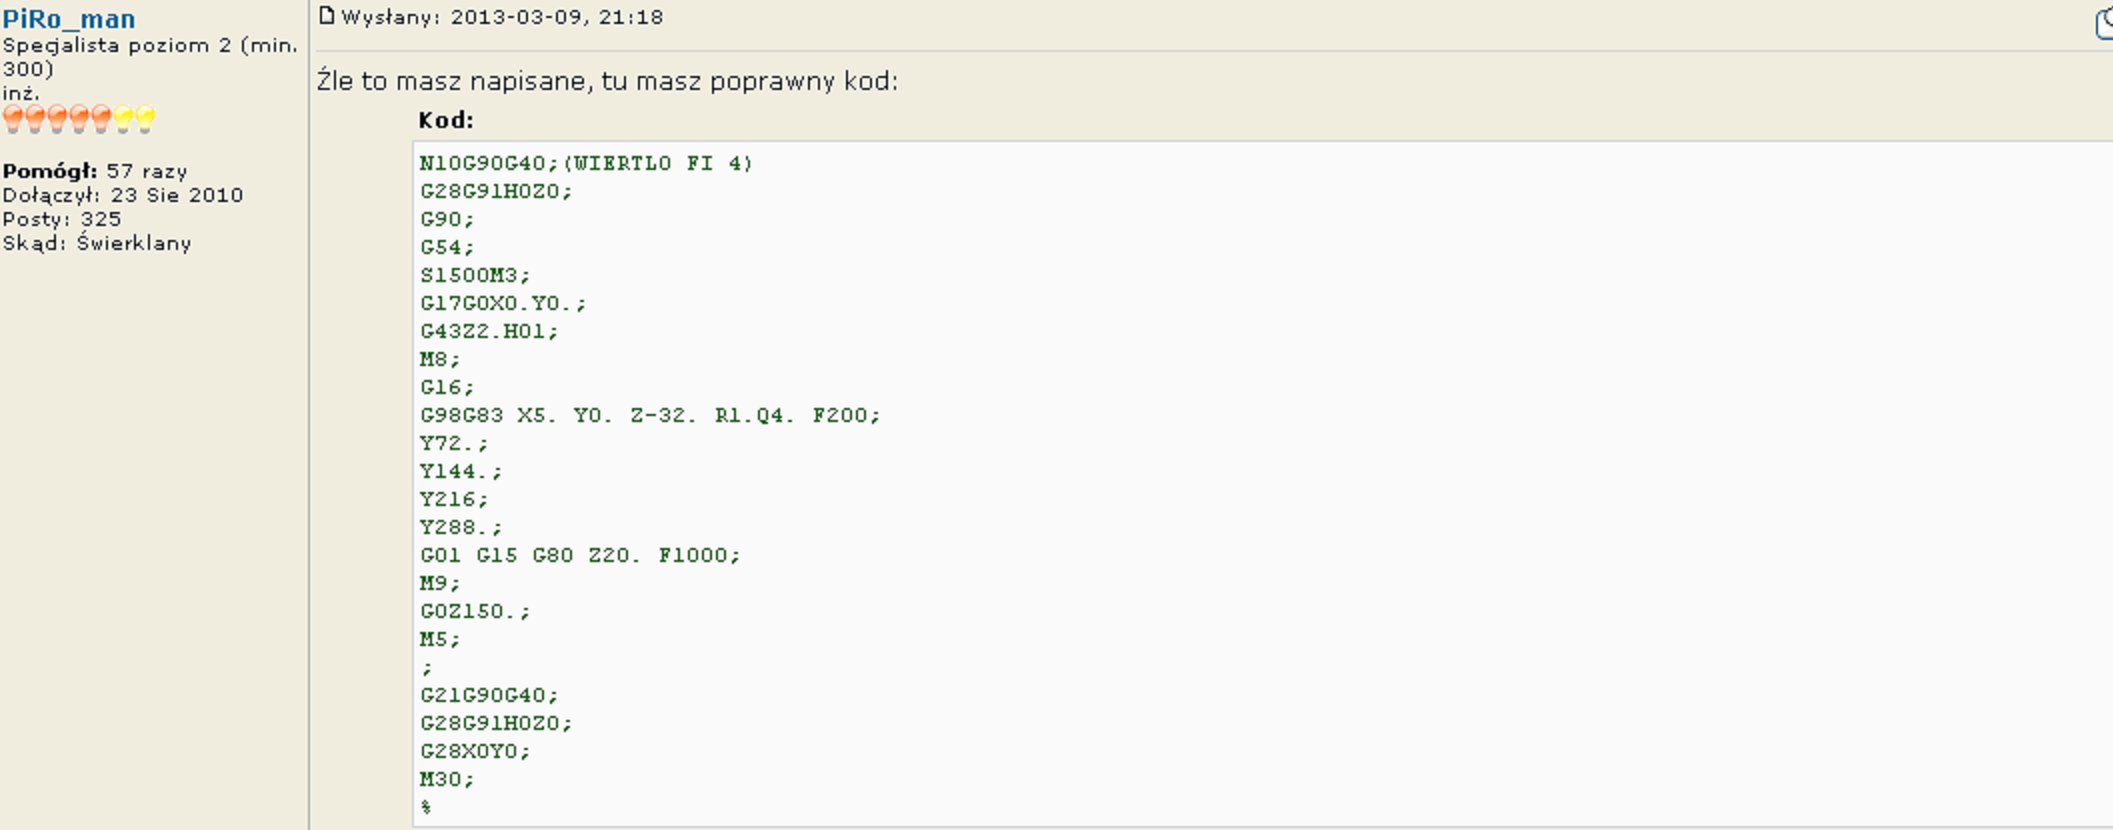
Task: Click the G98G83 drilling cycle code line
Action: (x=650, y=415)
